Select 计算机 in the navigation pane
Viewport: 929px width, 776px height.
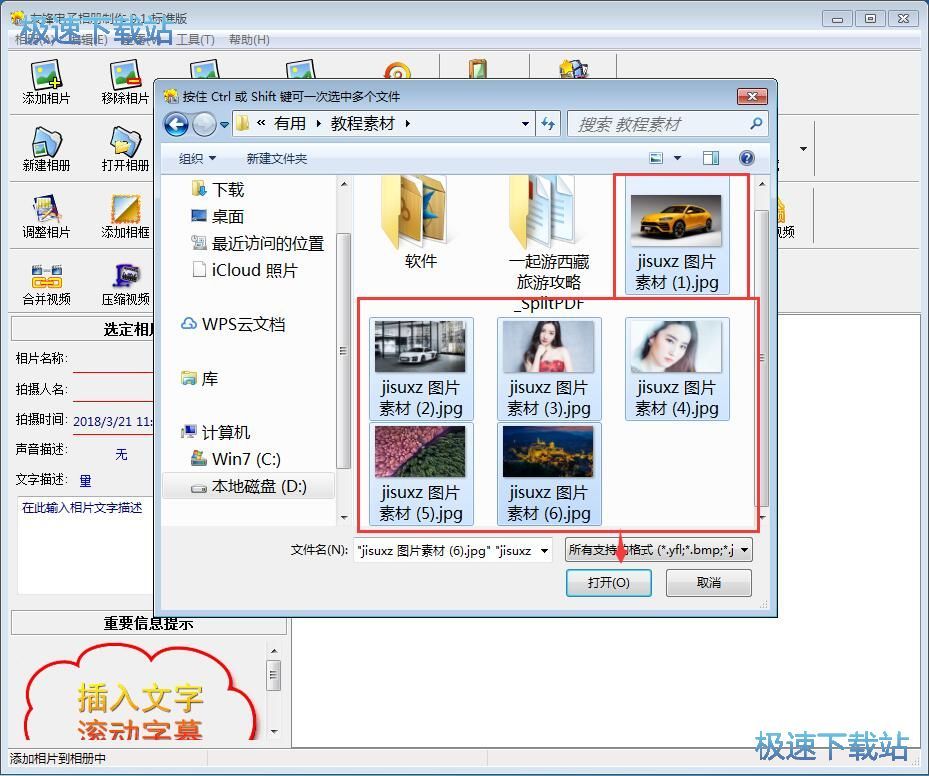pyautogui.click(x=216, y=432)
